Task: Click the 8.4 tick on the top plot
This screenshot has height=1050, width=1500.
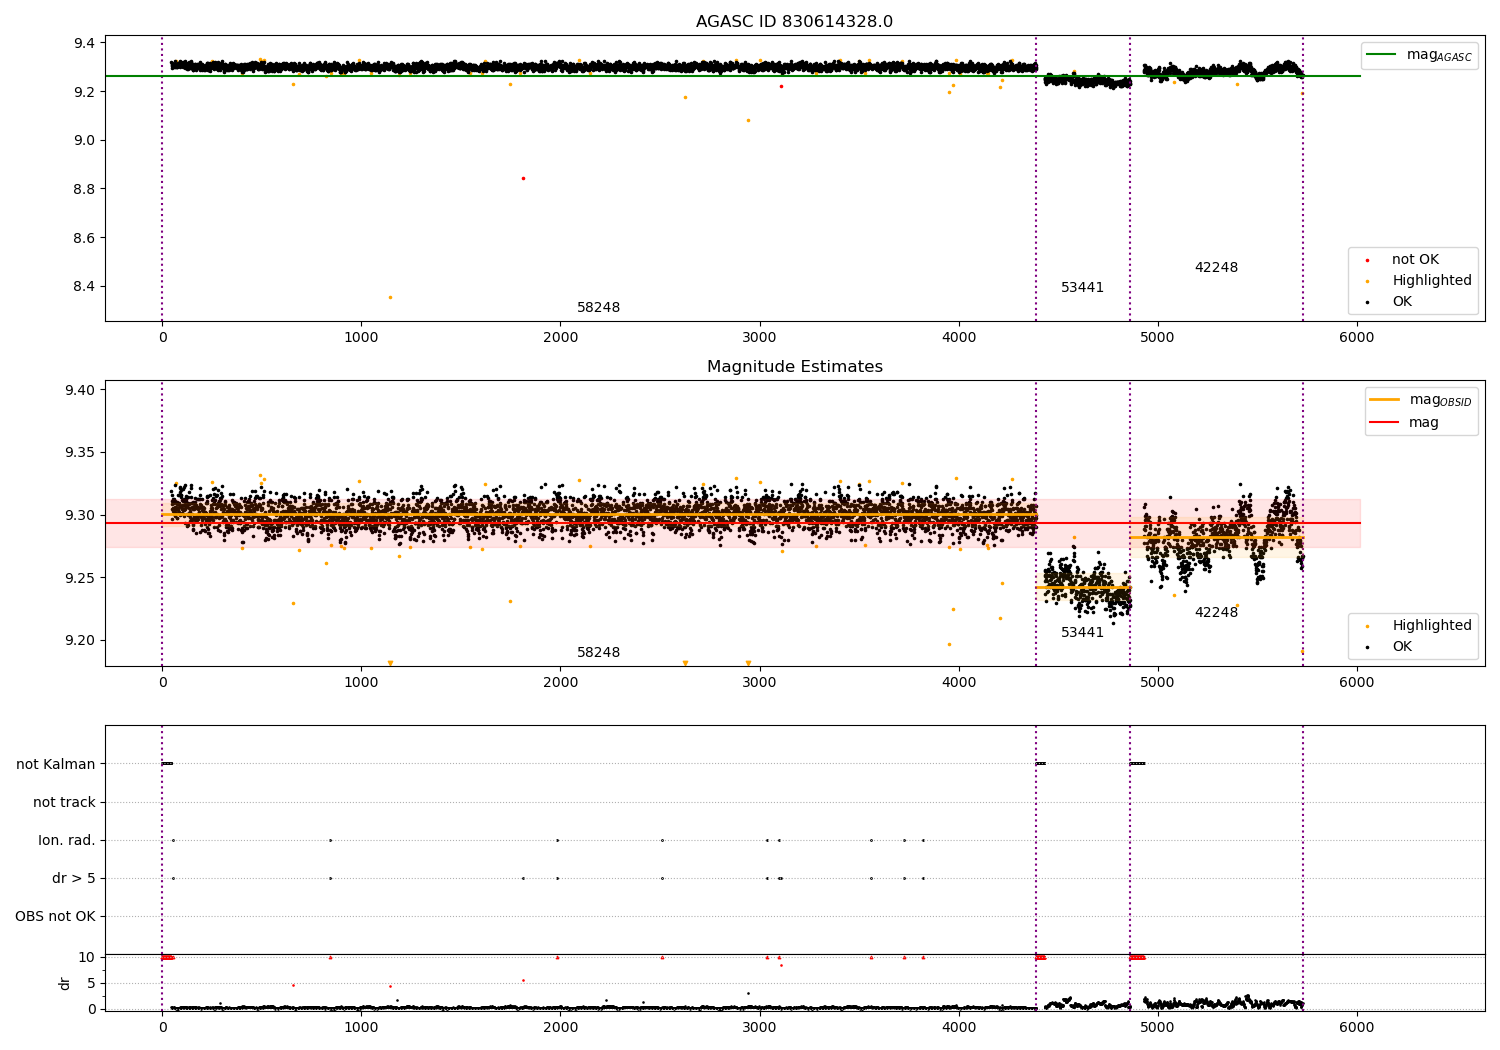Action: pyautogui.click(x=84, y=287)
